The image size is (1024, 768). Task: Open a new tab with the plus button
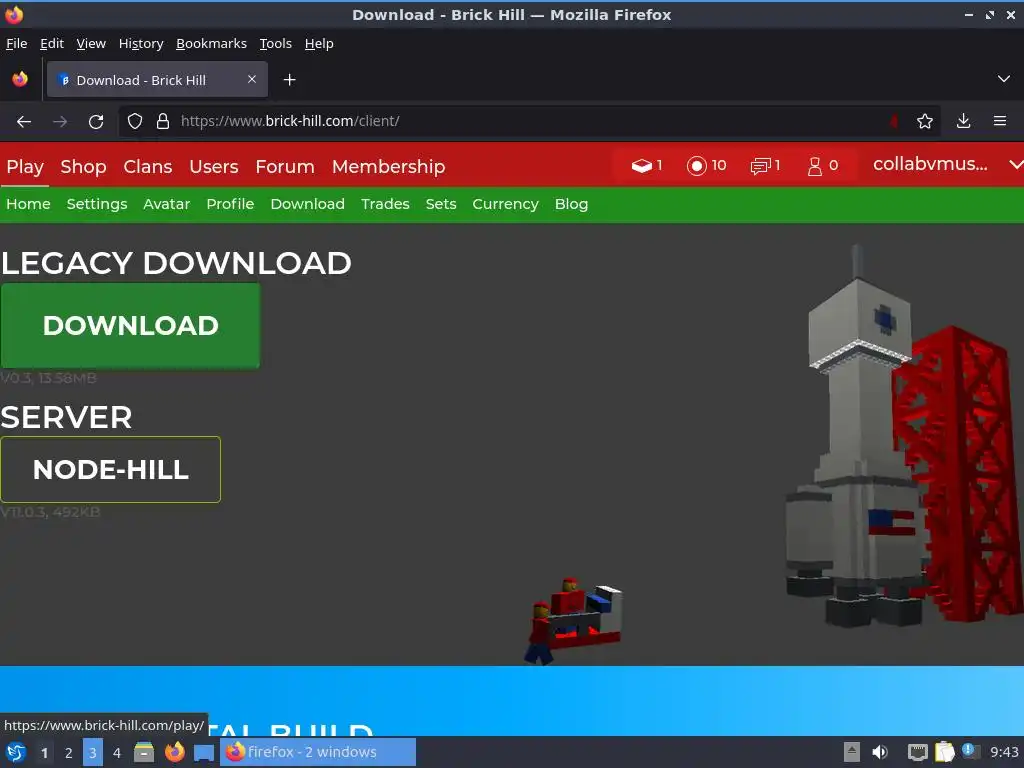point(289,80)
